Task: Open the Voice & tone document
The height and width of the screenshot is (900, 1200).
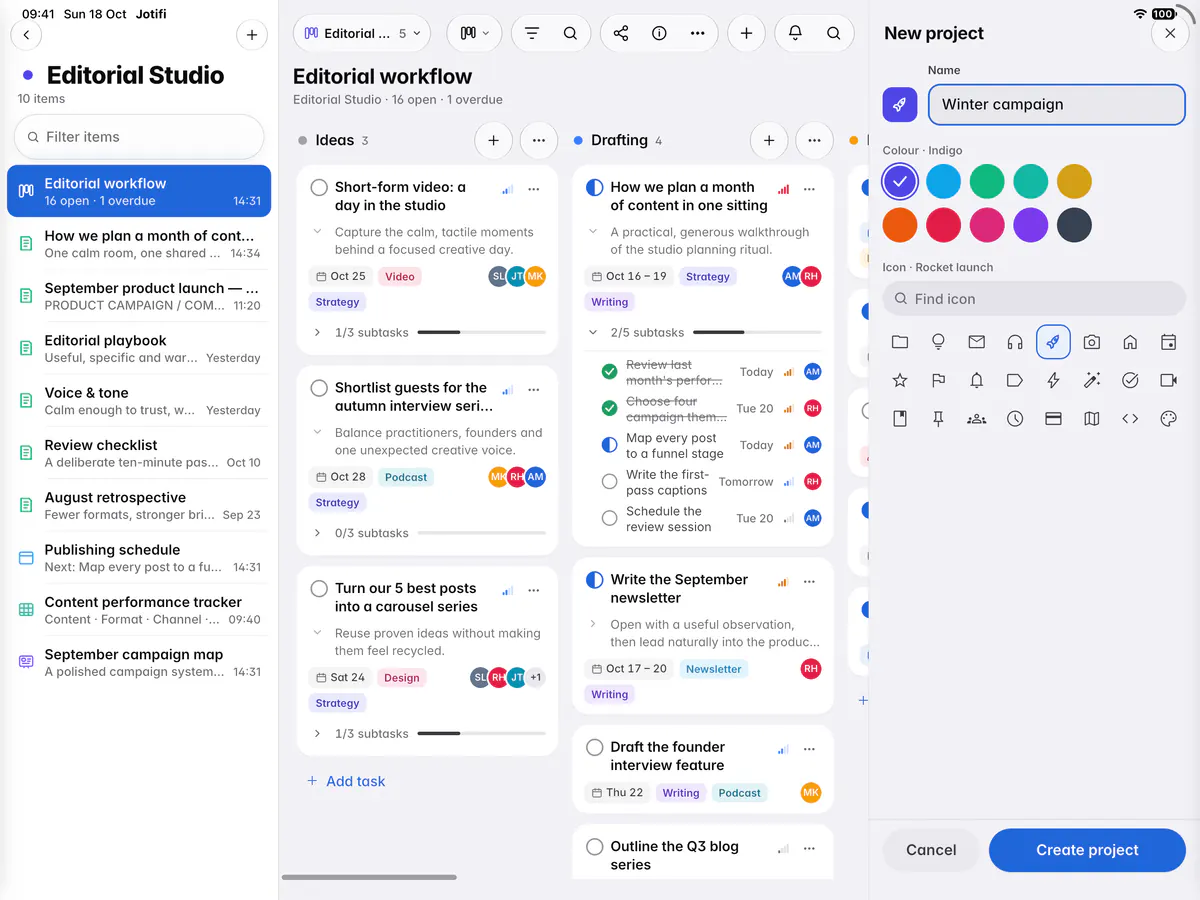Action: (139, 401)
